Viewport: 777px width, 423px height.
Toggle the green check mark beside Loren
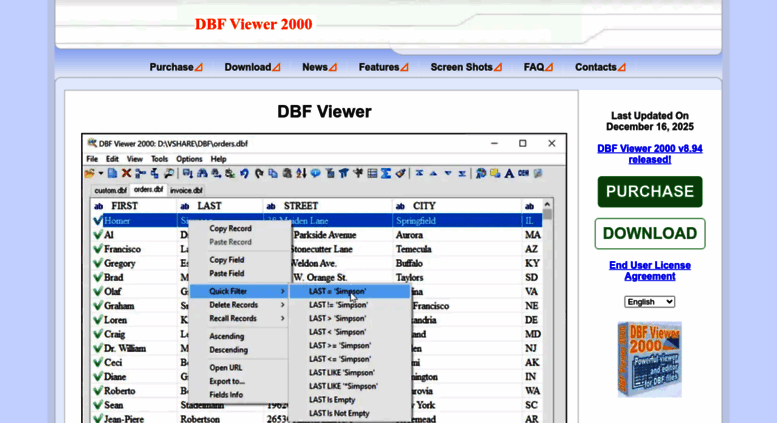pos(98,320)
